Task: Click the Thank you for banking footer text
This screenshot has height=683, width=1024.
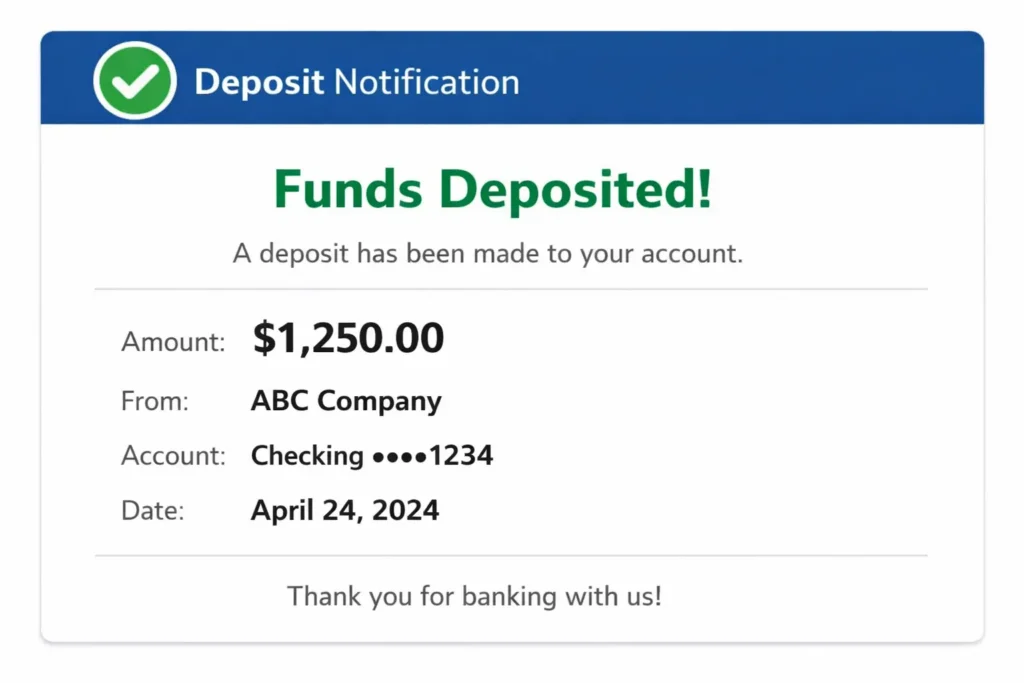Action: pos(475,597)
